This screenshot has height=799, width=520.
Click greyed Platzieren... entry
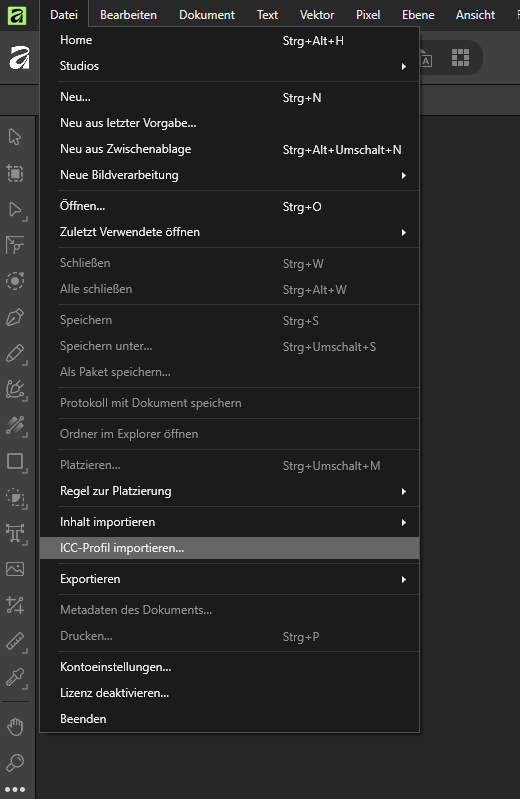tap(229, 465)
